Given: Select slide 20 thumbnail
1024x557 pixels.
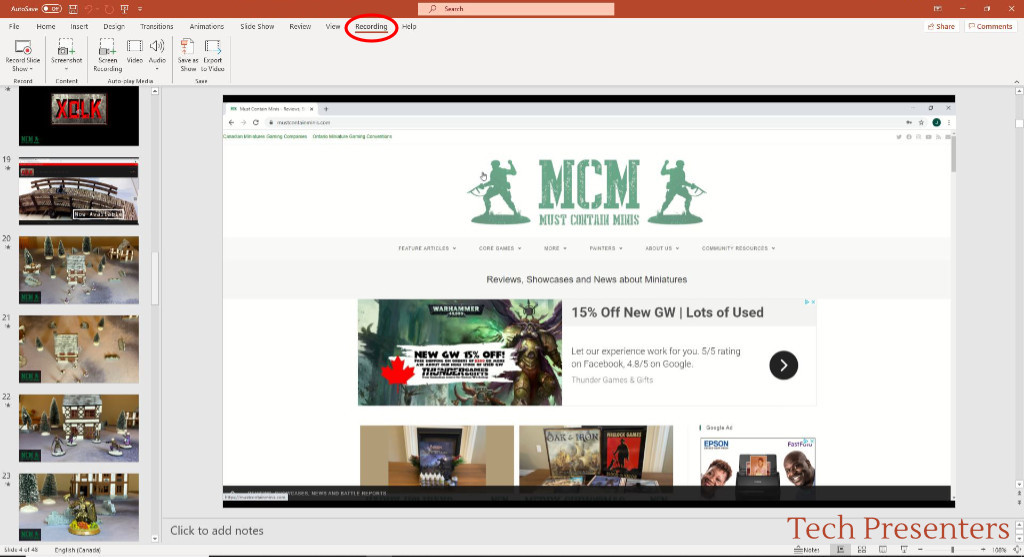Looking at the screenshot, I should point(78,270).
